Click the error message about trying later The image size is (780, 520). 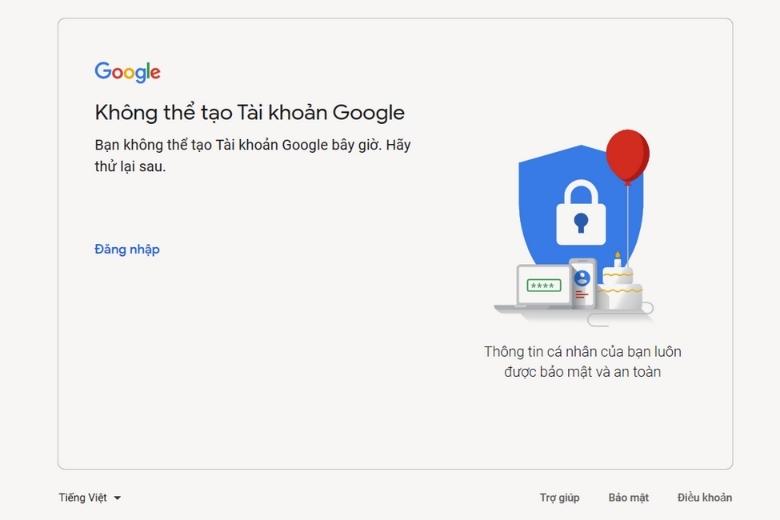(253, 155)
